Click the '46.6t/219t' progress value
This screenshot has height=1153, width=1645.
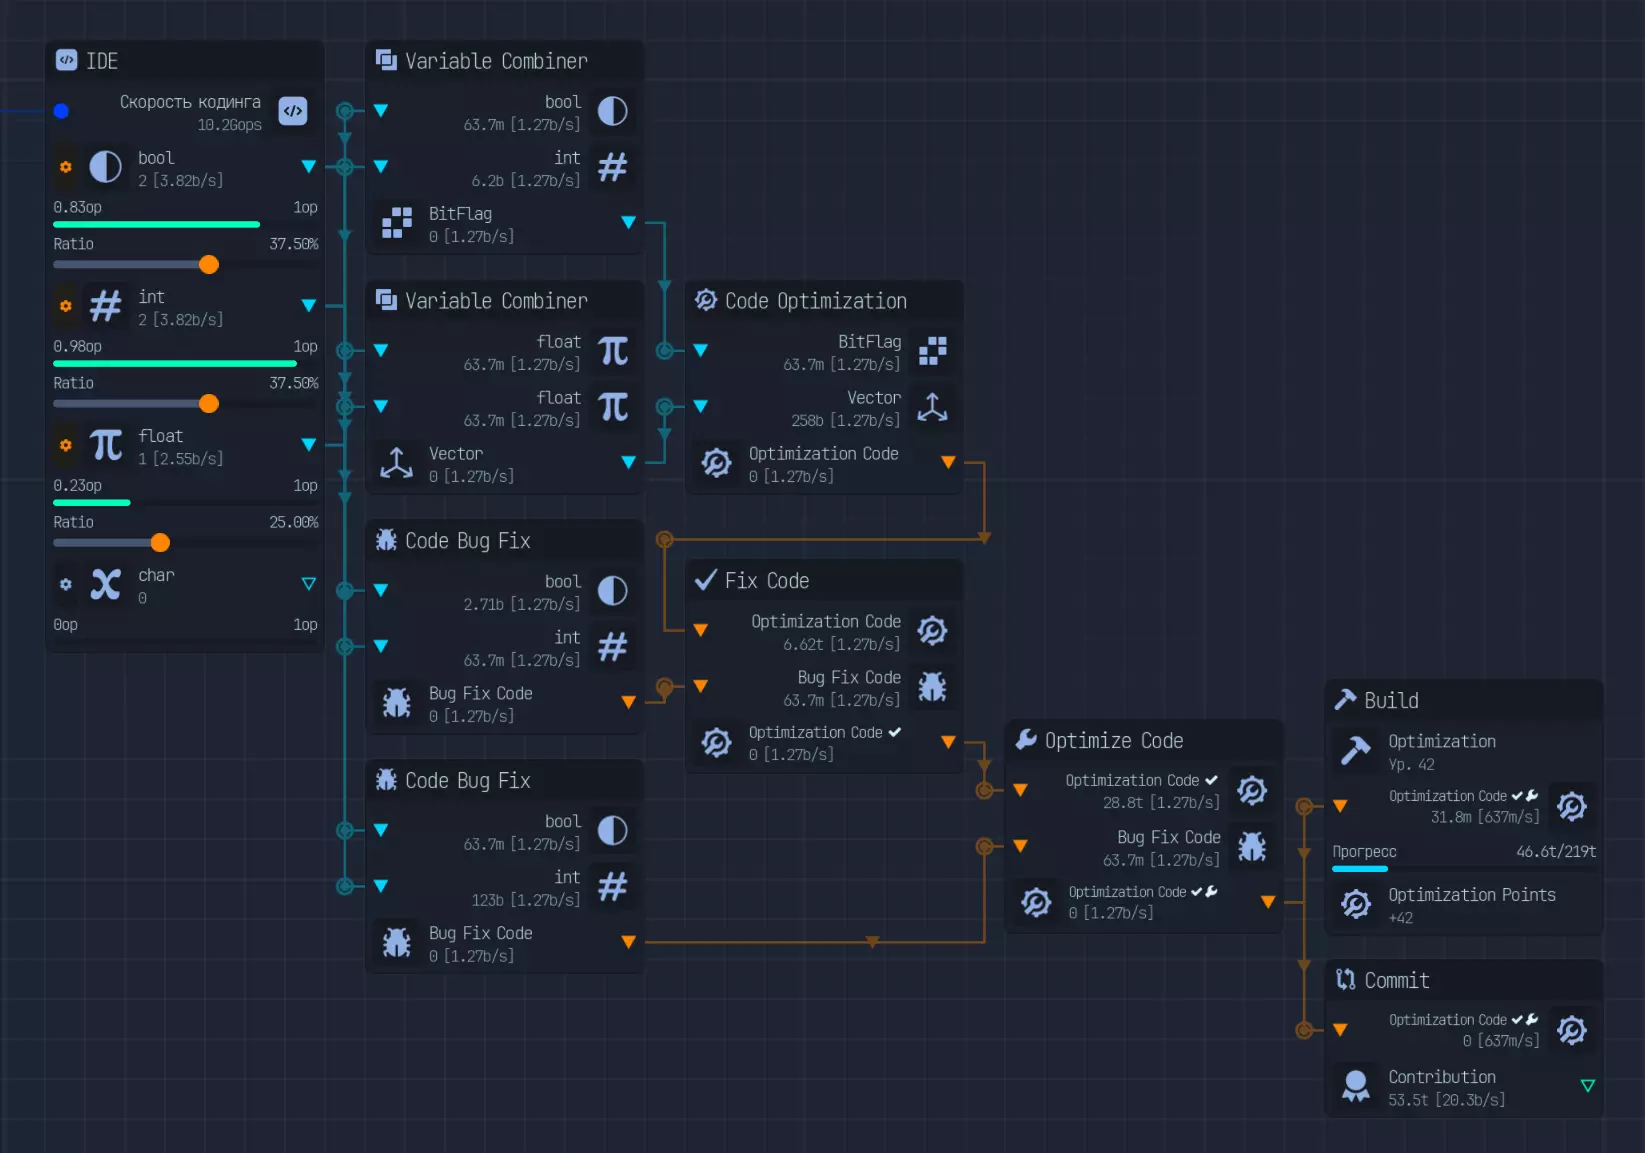point(1556,852)
